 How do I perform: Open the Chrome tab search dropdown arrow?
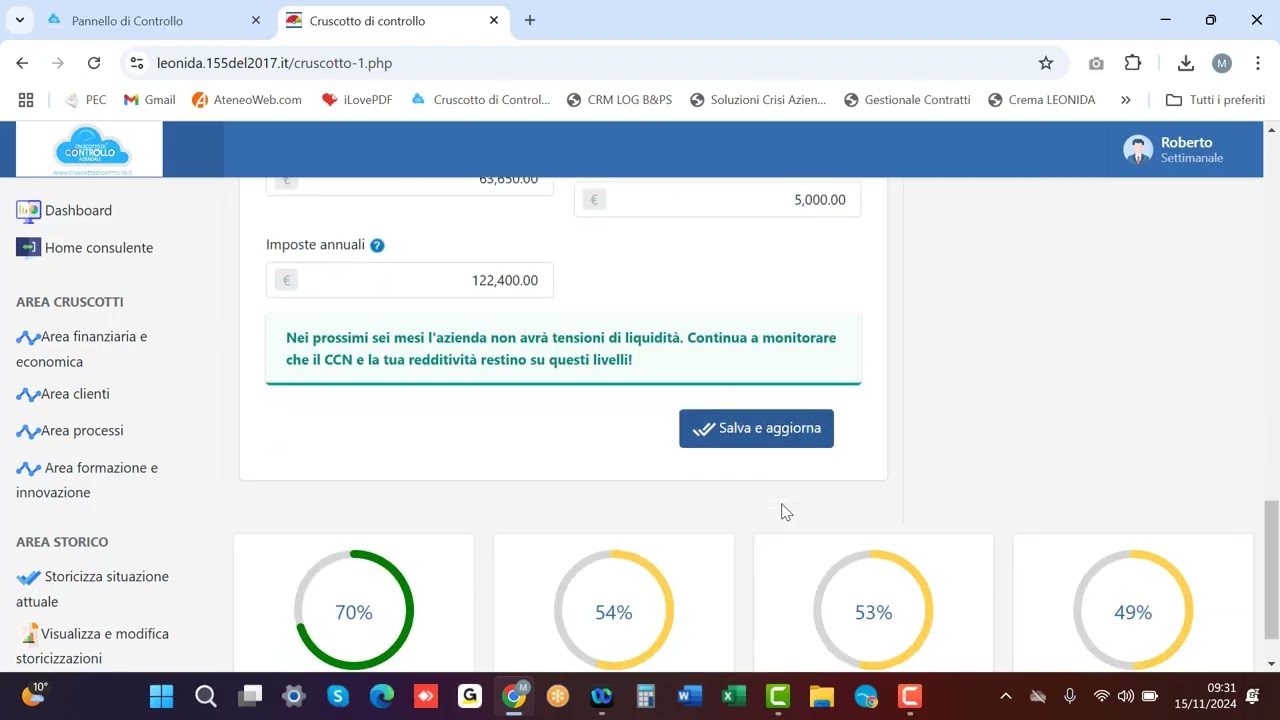19,20
